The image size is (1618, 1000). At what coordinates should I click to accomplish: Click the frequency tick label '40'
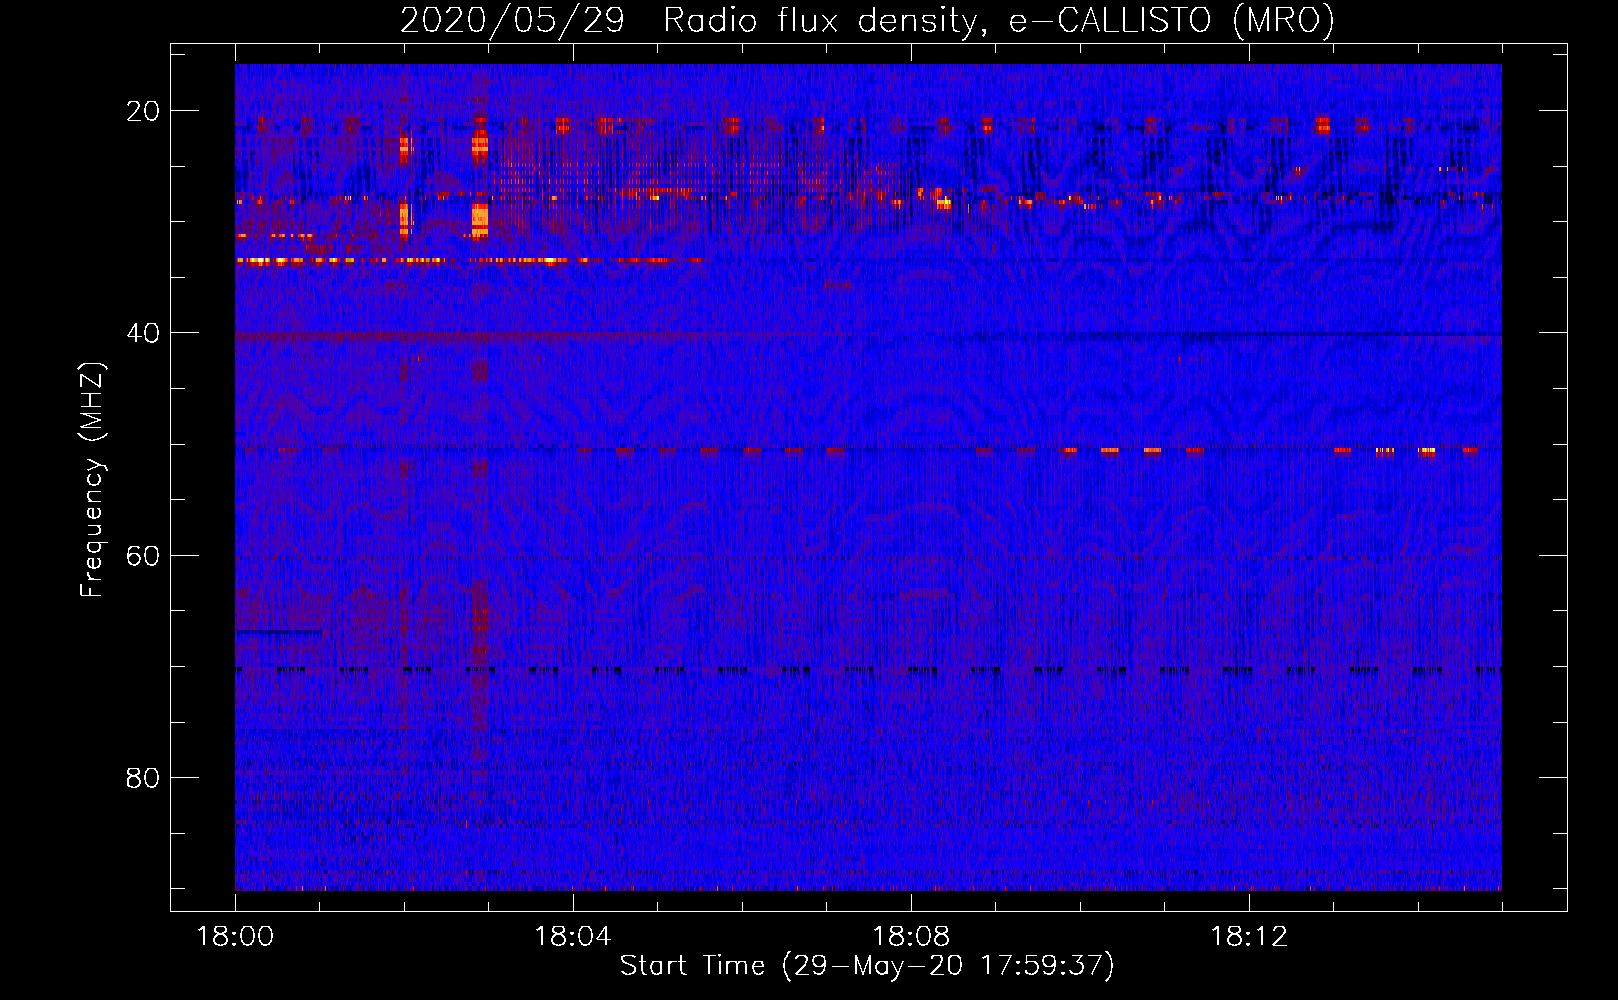[x=144, y=333]
